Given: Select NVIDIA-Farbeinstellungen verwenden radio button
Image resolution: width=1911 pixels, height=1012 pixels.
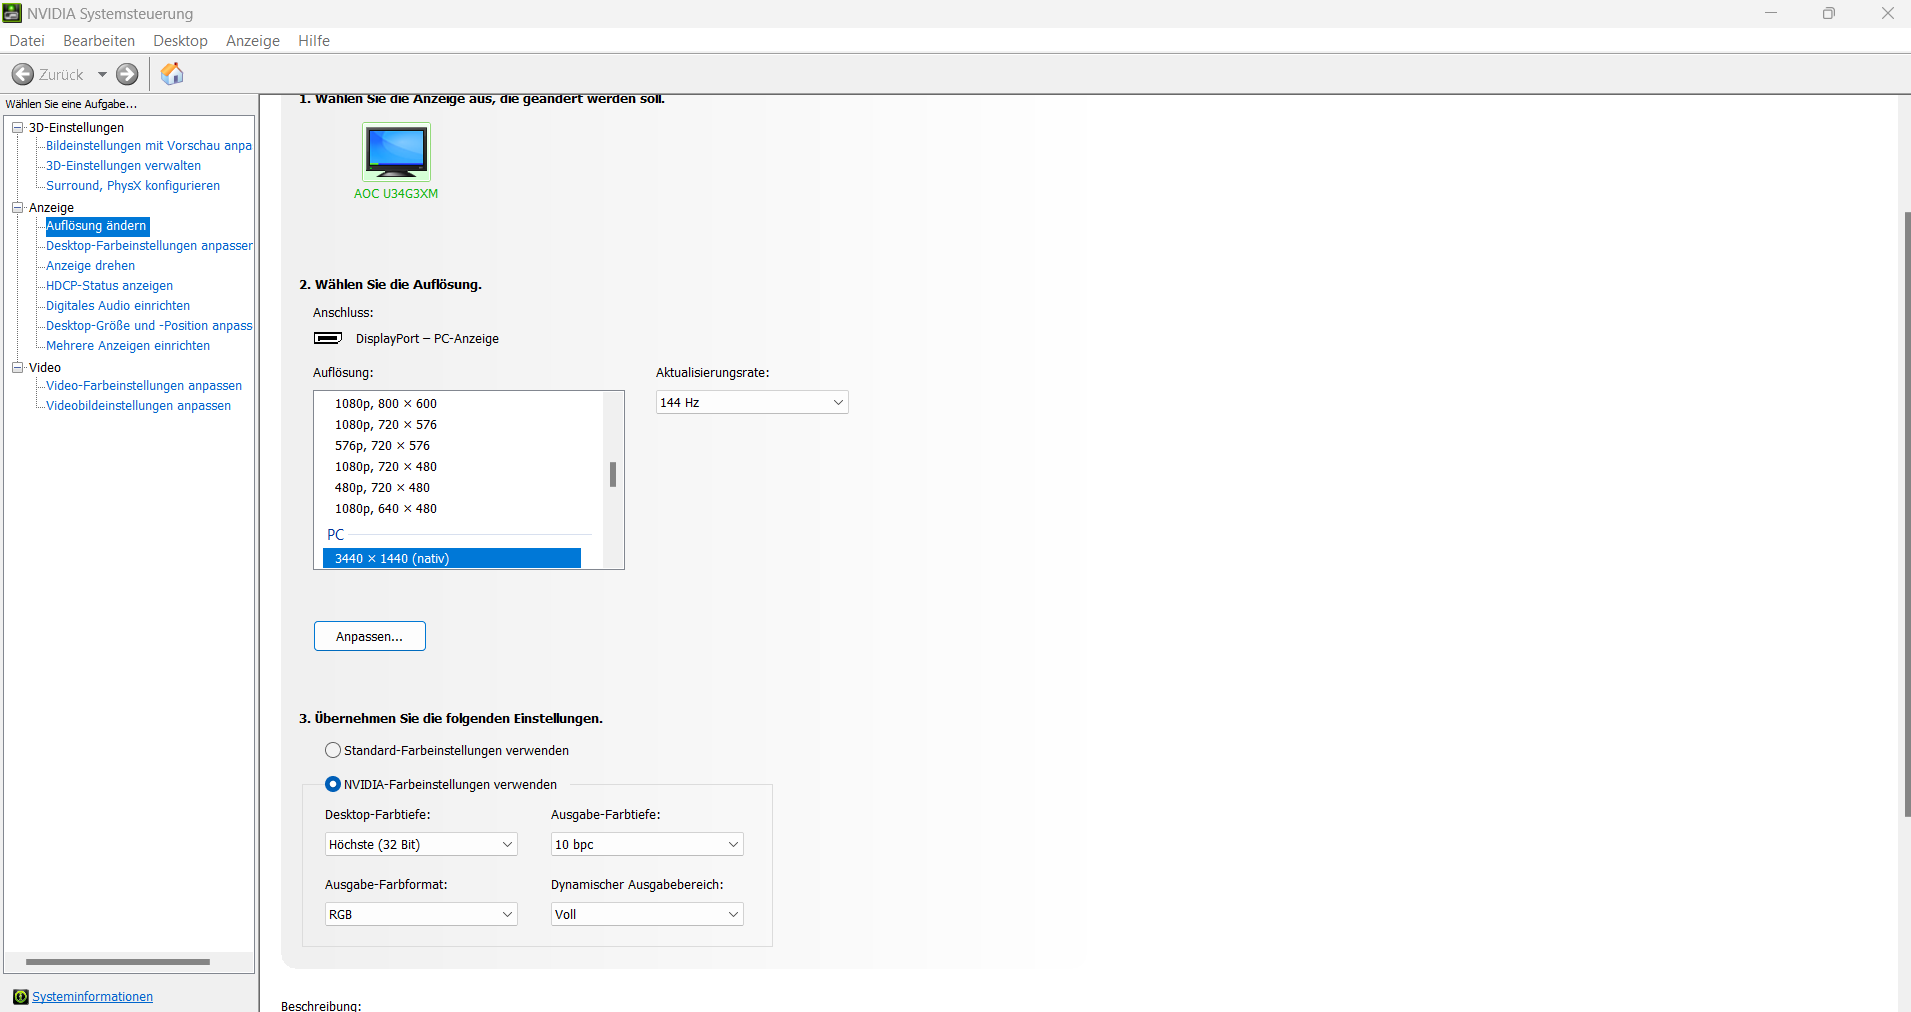Looking at the screenshot, I should pos(333,784).
